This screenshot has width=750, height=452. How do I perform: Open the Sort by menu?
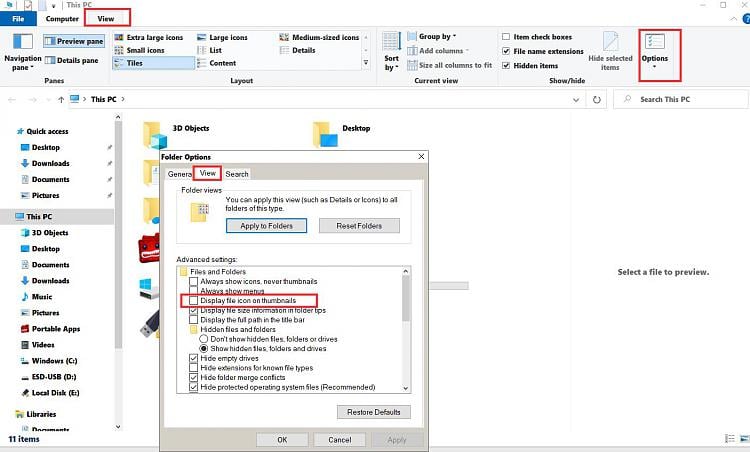pos(391,52)
